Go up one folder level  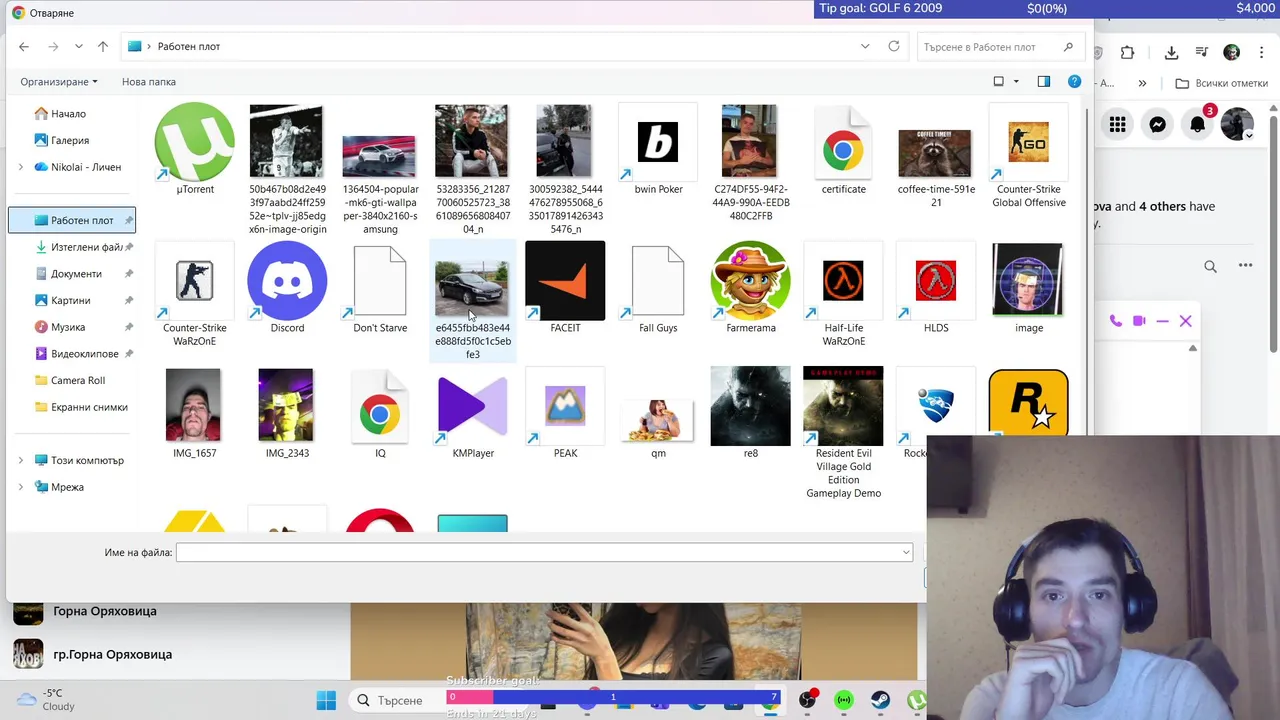pos(103,47)
